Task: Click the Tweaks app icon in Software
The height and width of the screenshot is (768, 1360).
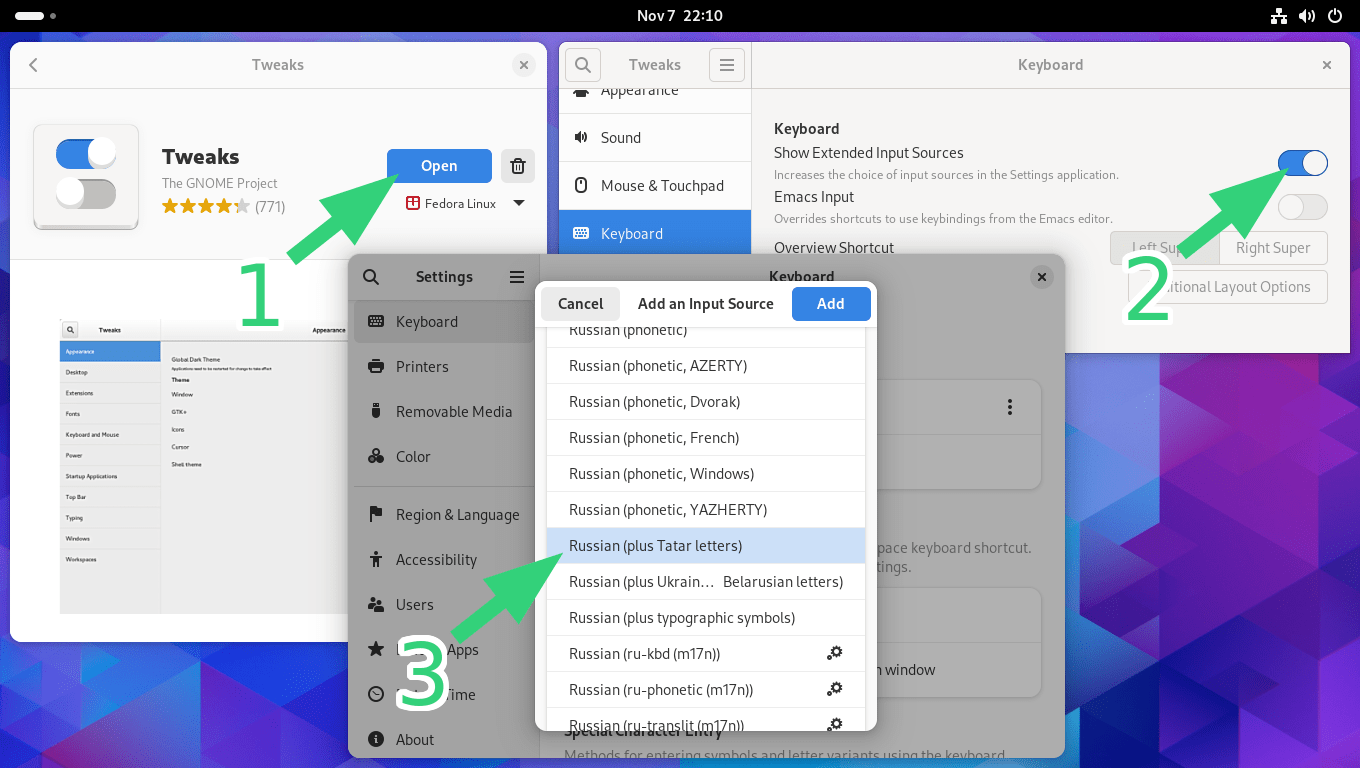Action: tap(86, 177)
